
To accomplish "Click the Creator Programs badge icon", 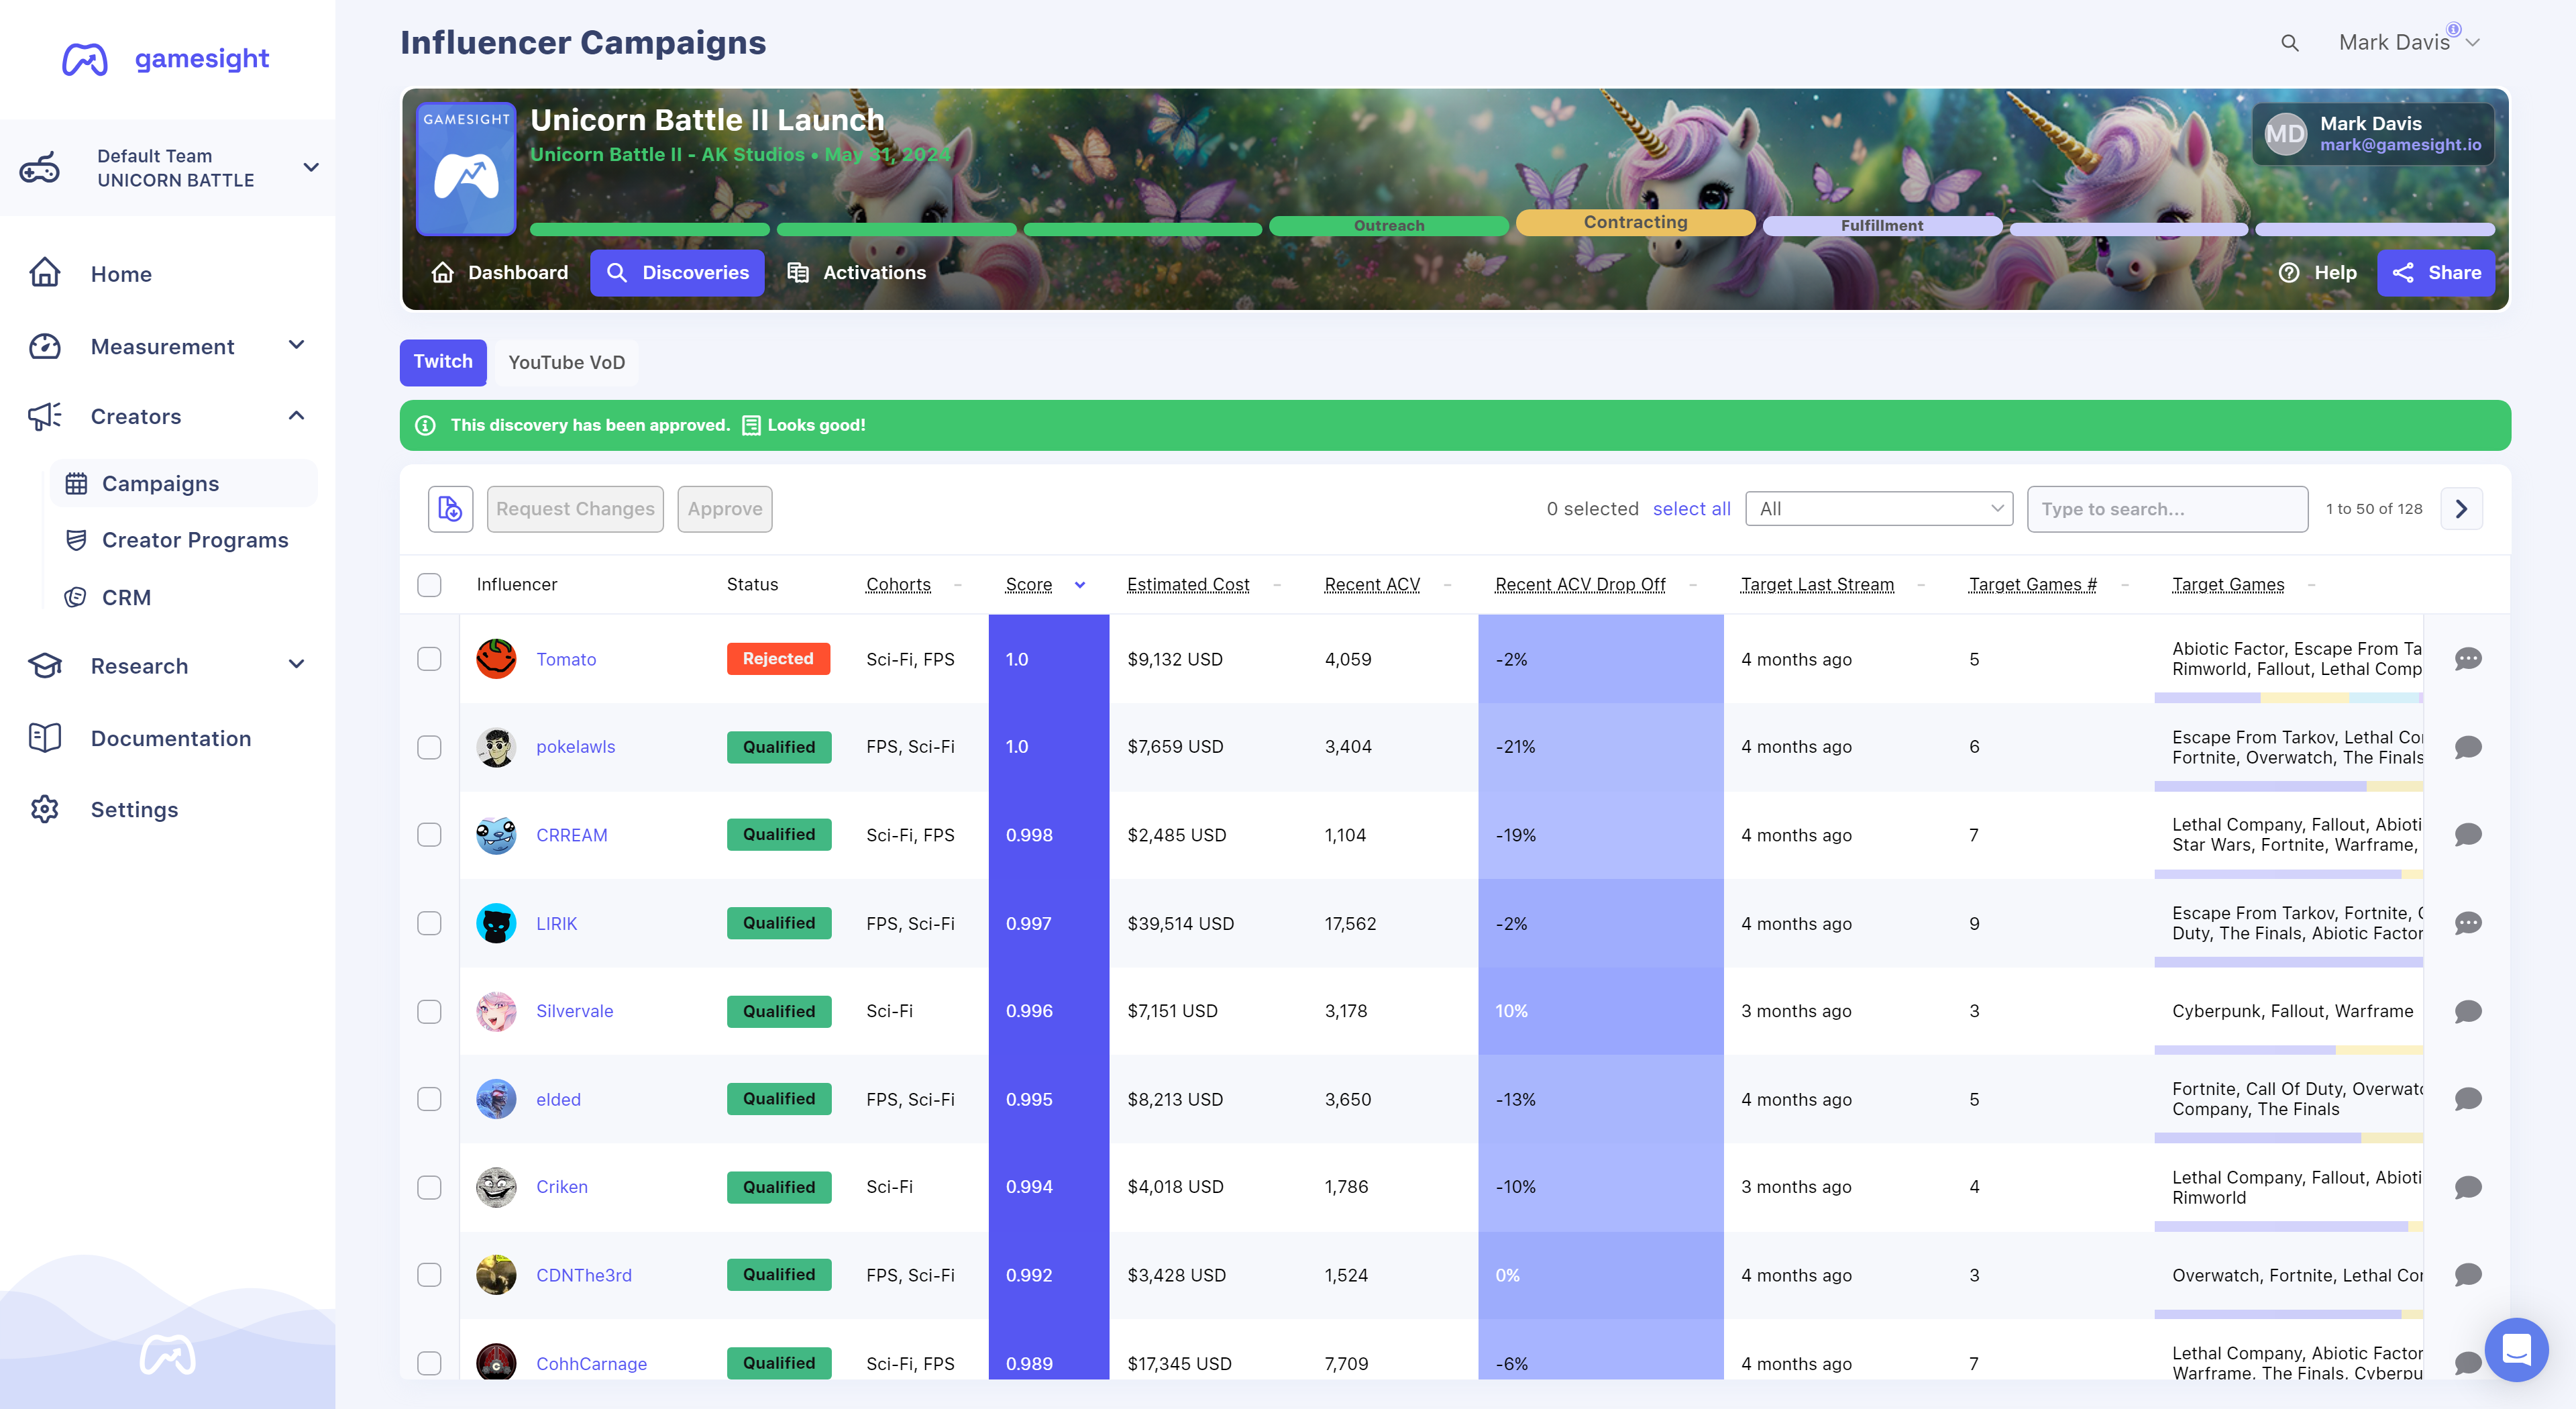I will 75,540.
